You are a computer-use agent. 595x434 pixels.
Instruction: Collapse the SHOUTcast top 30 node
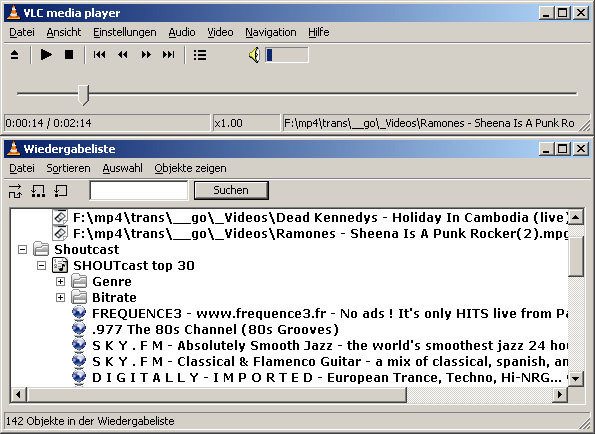tap(41, 266)
